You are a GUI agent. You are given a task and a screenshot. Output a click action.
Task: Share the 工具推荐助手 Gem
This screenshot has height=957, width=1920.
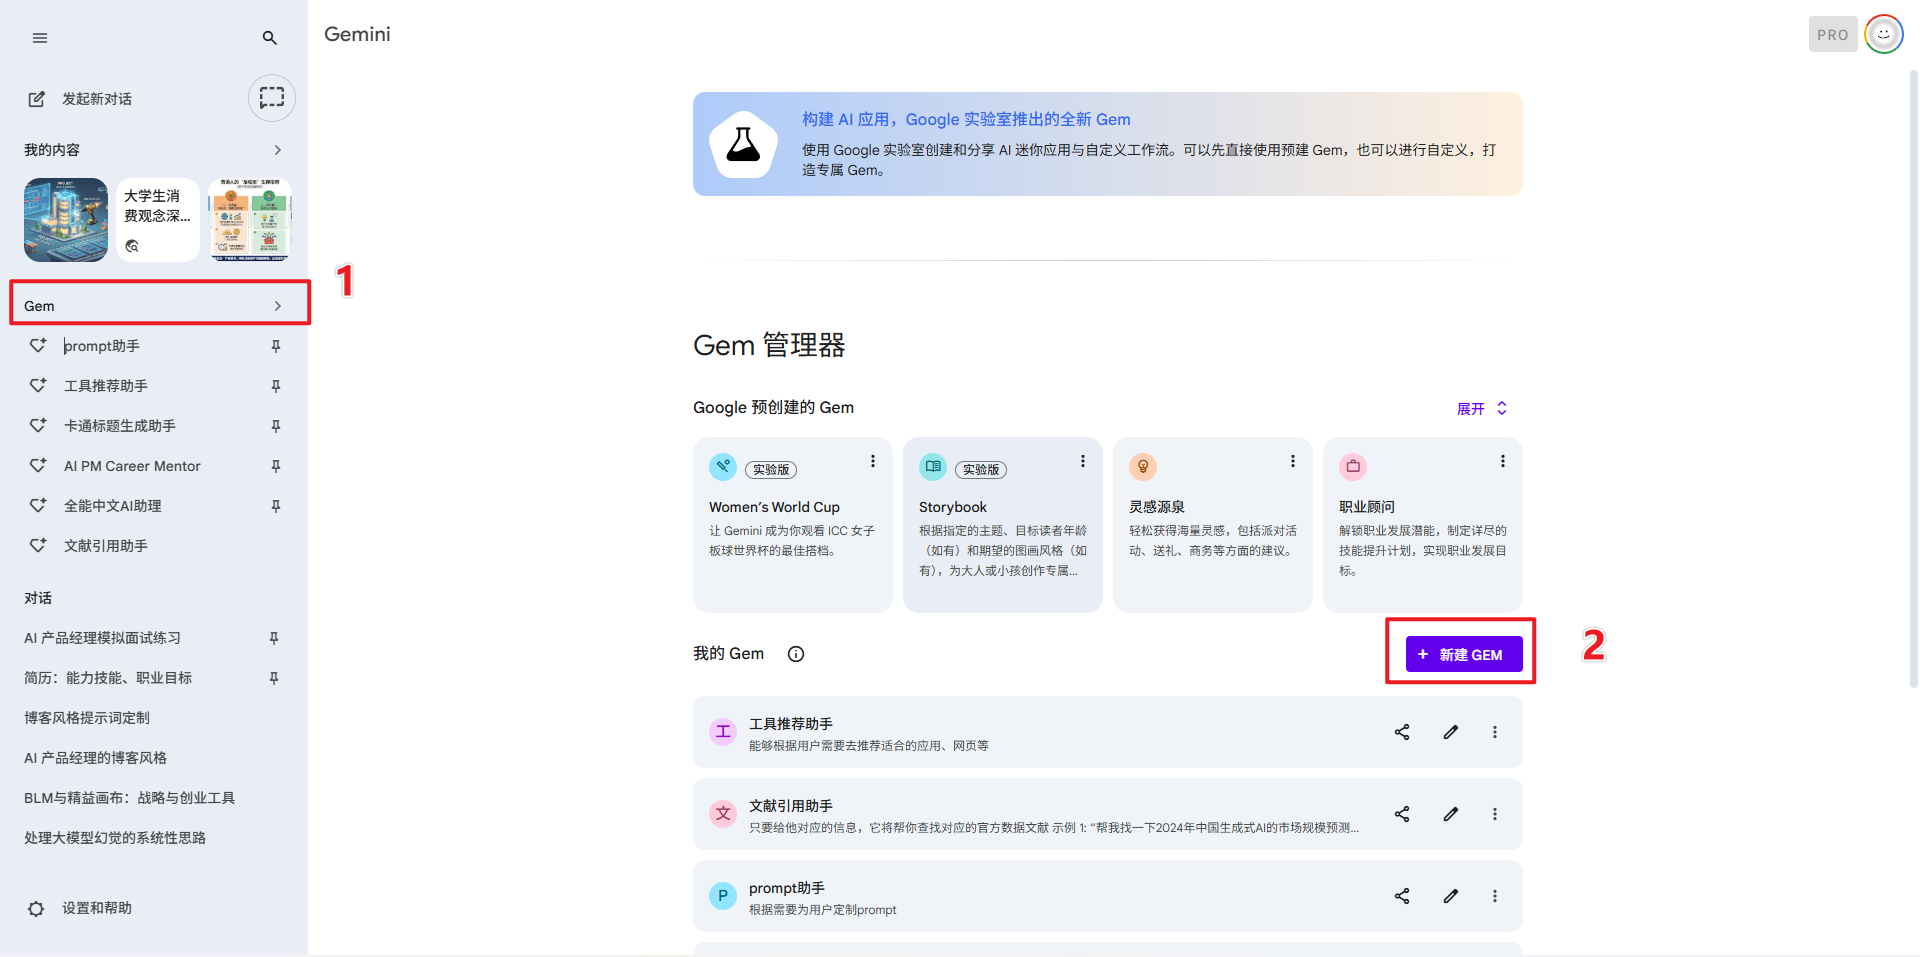1402,732
